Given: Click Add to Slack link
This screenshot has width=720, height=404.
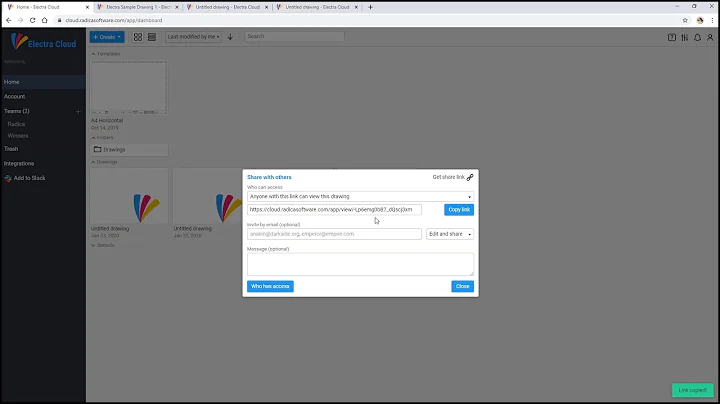Looking at the screenshot, I should [x=29, y=178].
